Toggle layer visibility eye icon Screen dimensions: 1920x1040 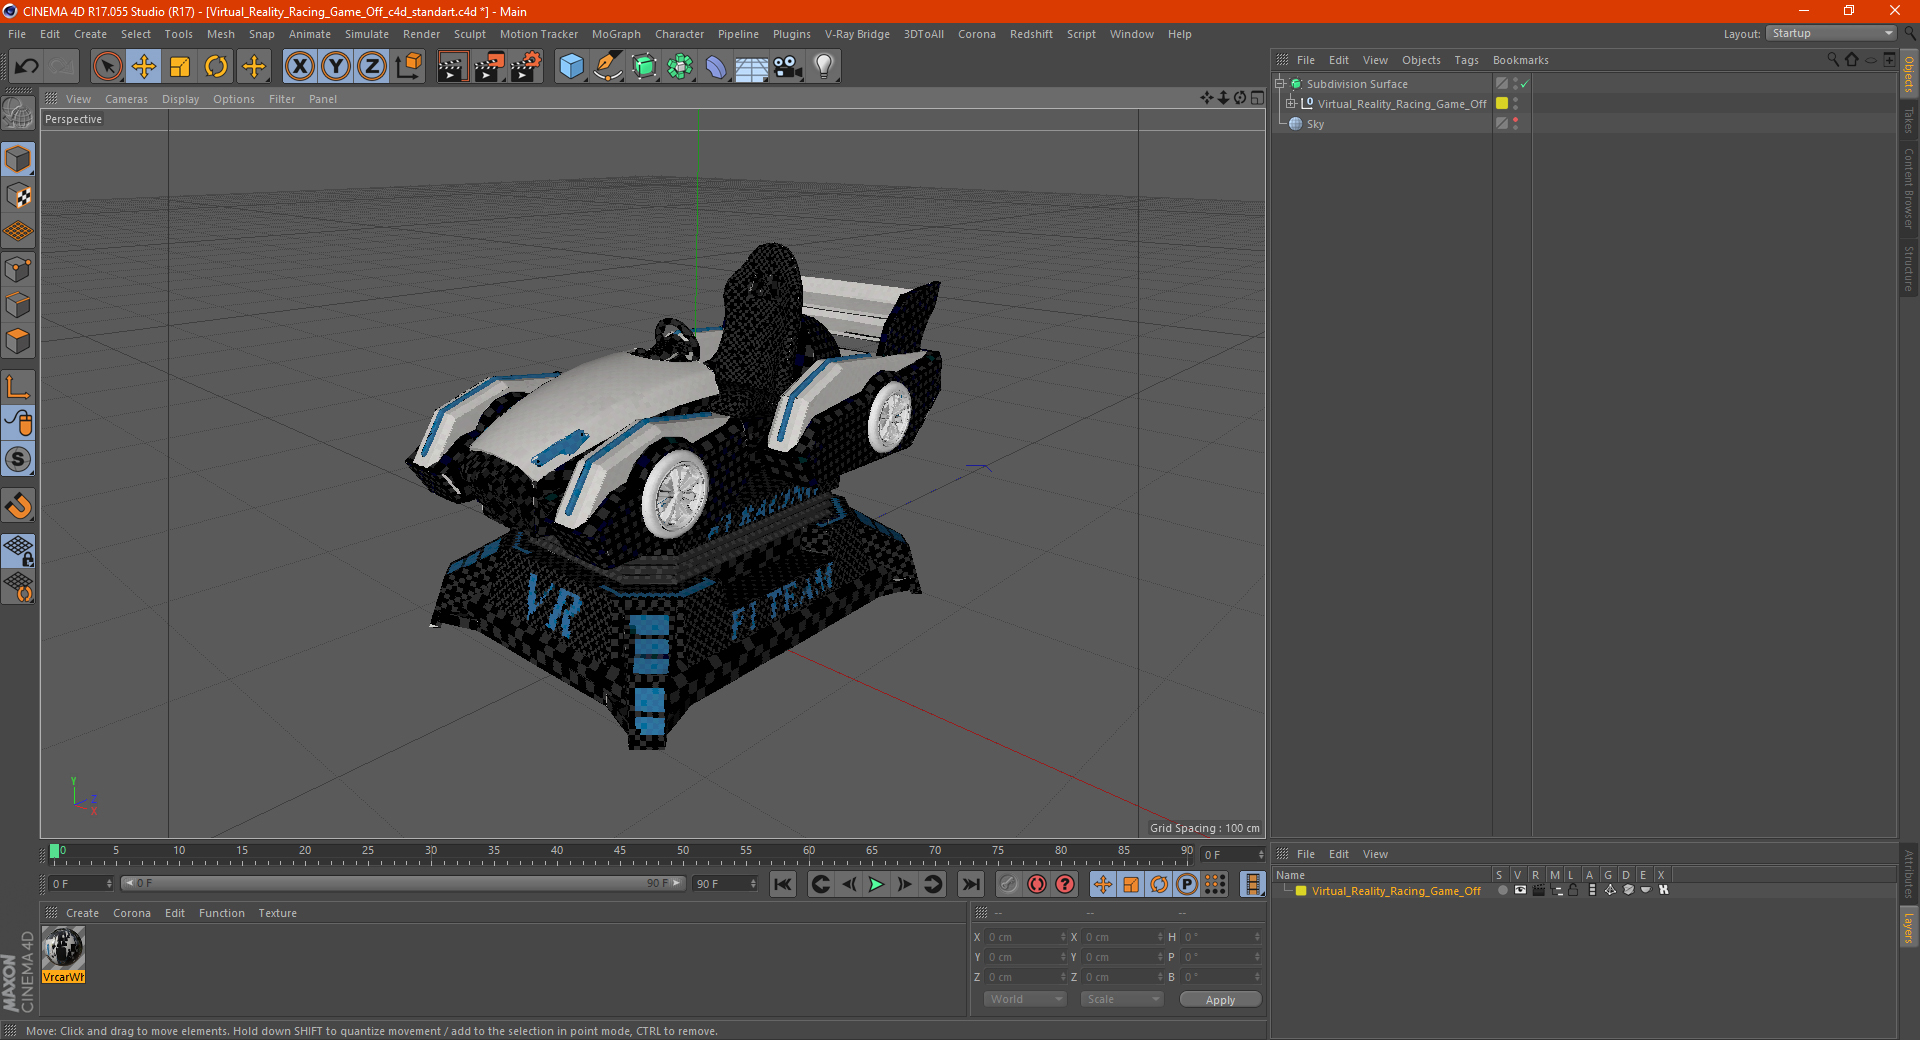pos(1521,890)
